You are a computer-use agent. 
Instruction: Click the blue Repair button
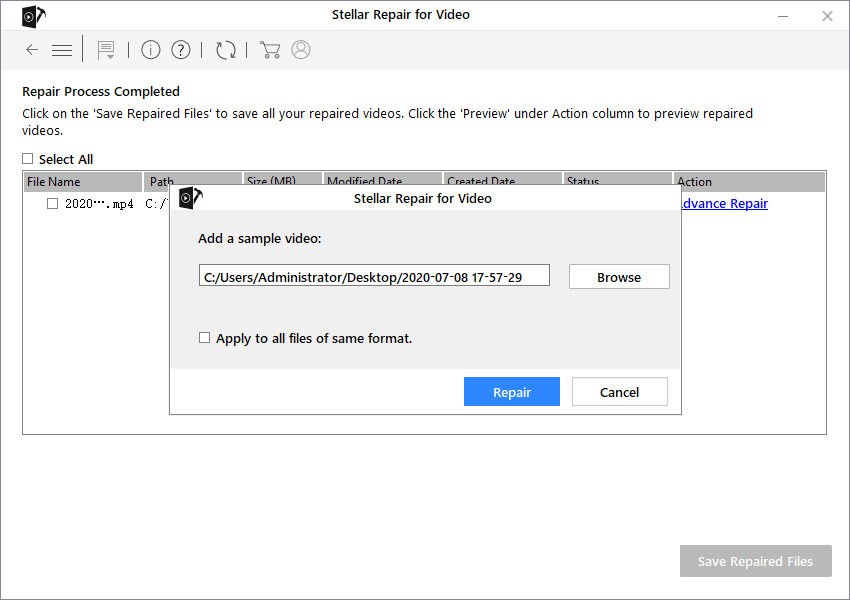511,392
